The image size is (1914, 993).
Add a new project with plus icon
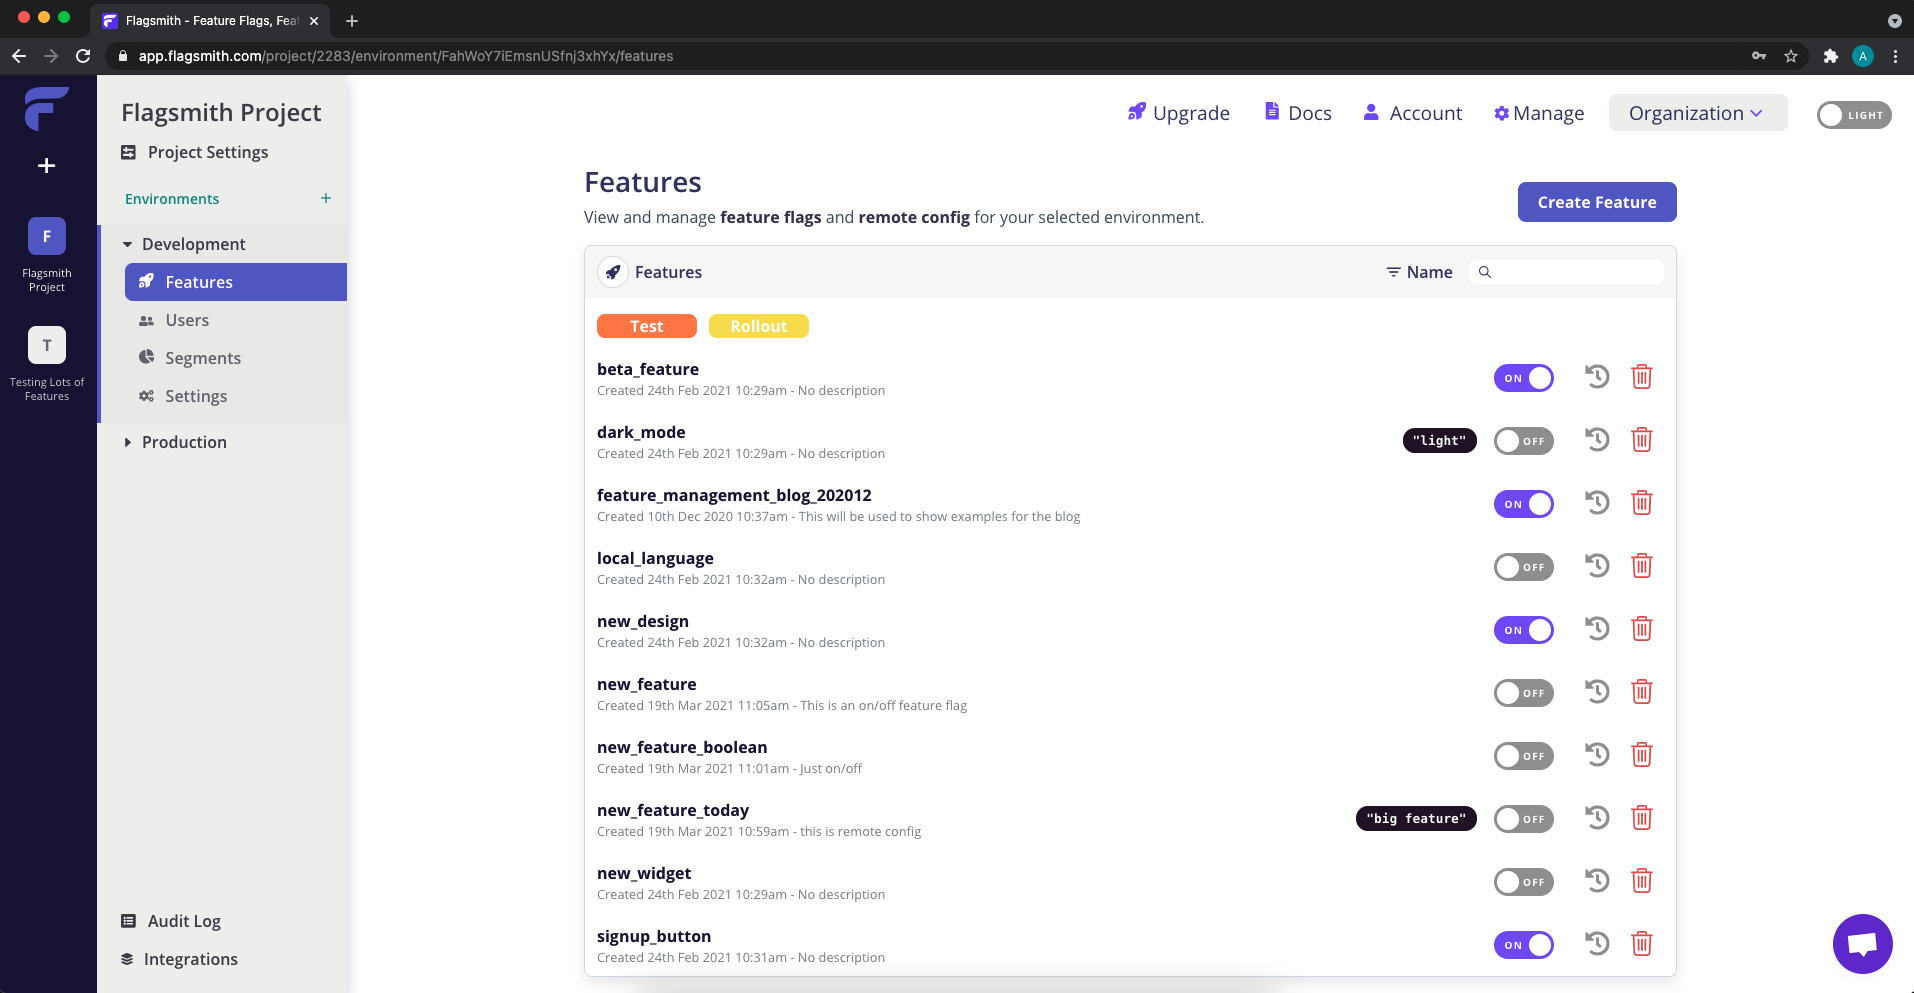point(46,166)
